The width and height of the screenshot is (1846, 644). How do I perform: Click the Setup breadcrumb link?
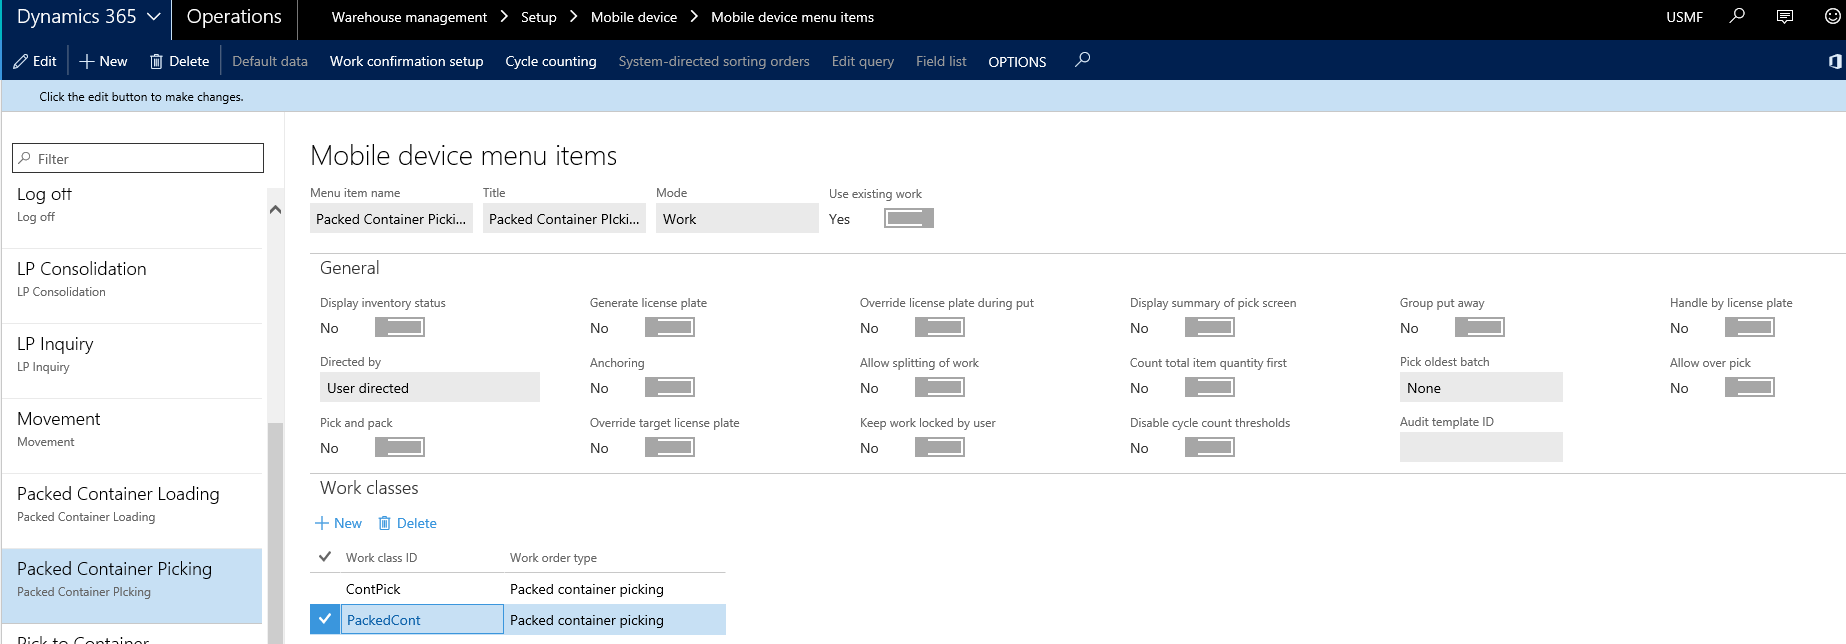tap(538, 17)
